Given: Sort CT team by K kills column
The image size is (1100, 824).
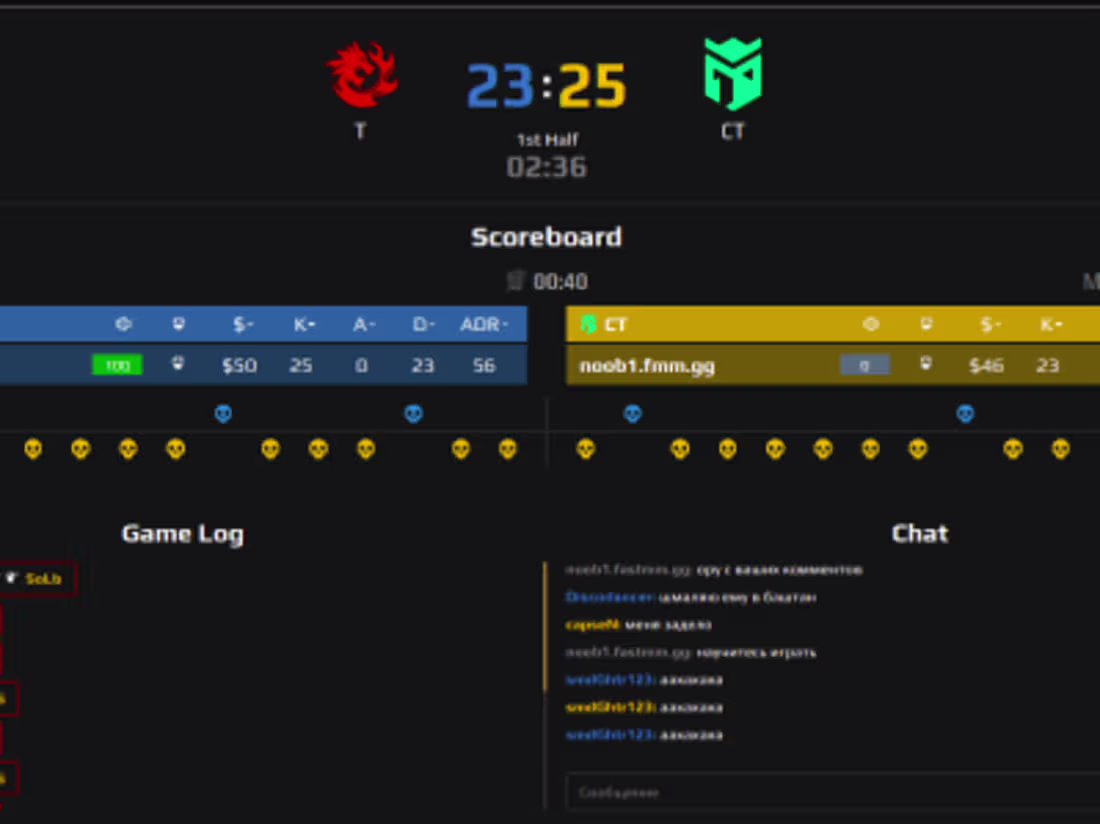Looking at the screenshot, I should (x=1051, y=324).
